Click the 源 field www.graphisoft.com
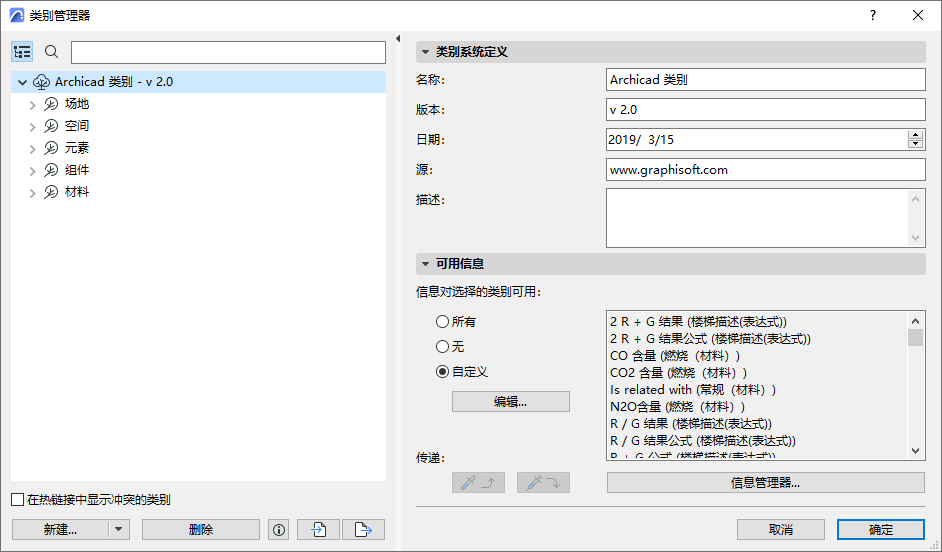The width and height of the screenshot is (942, 552). tap(765, 169)
